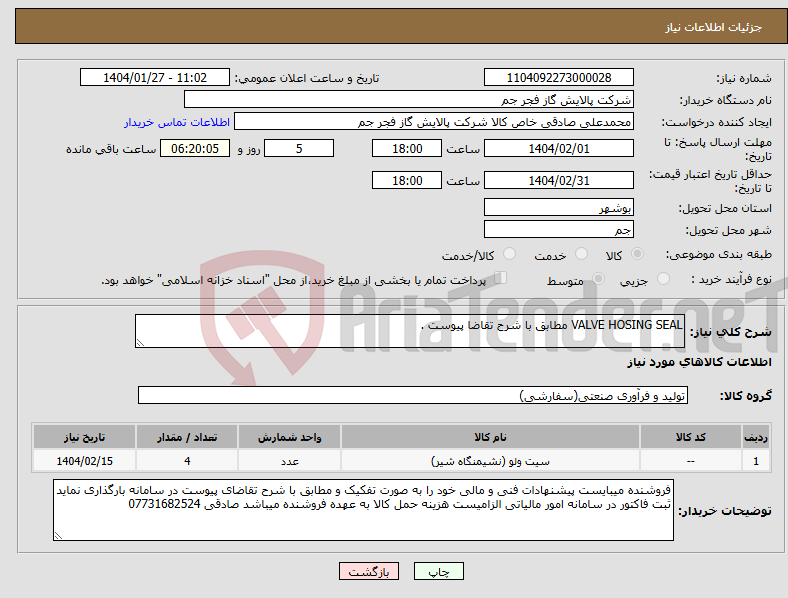Click the جزئیات اطلاعات نیاز header title
788x598 pixels.
[714, 27]
